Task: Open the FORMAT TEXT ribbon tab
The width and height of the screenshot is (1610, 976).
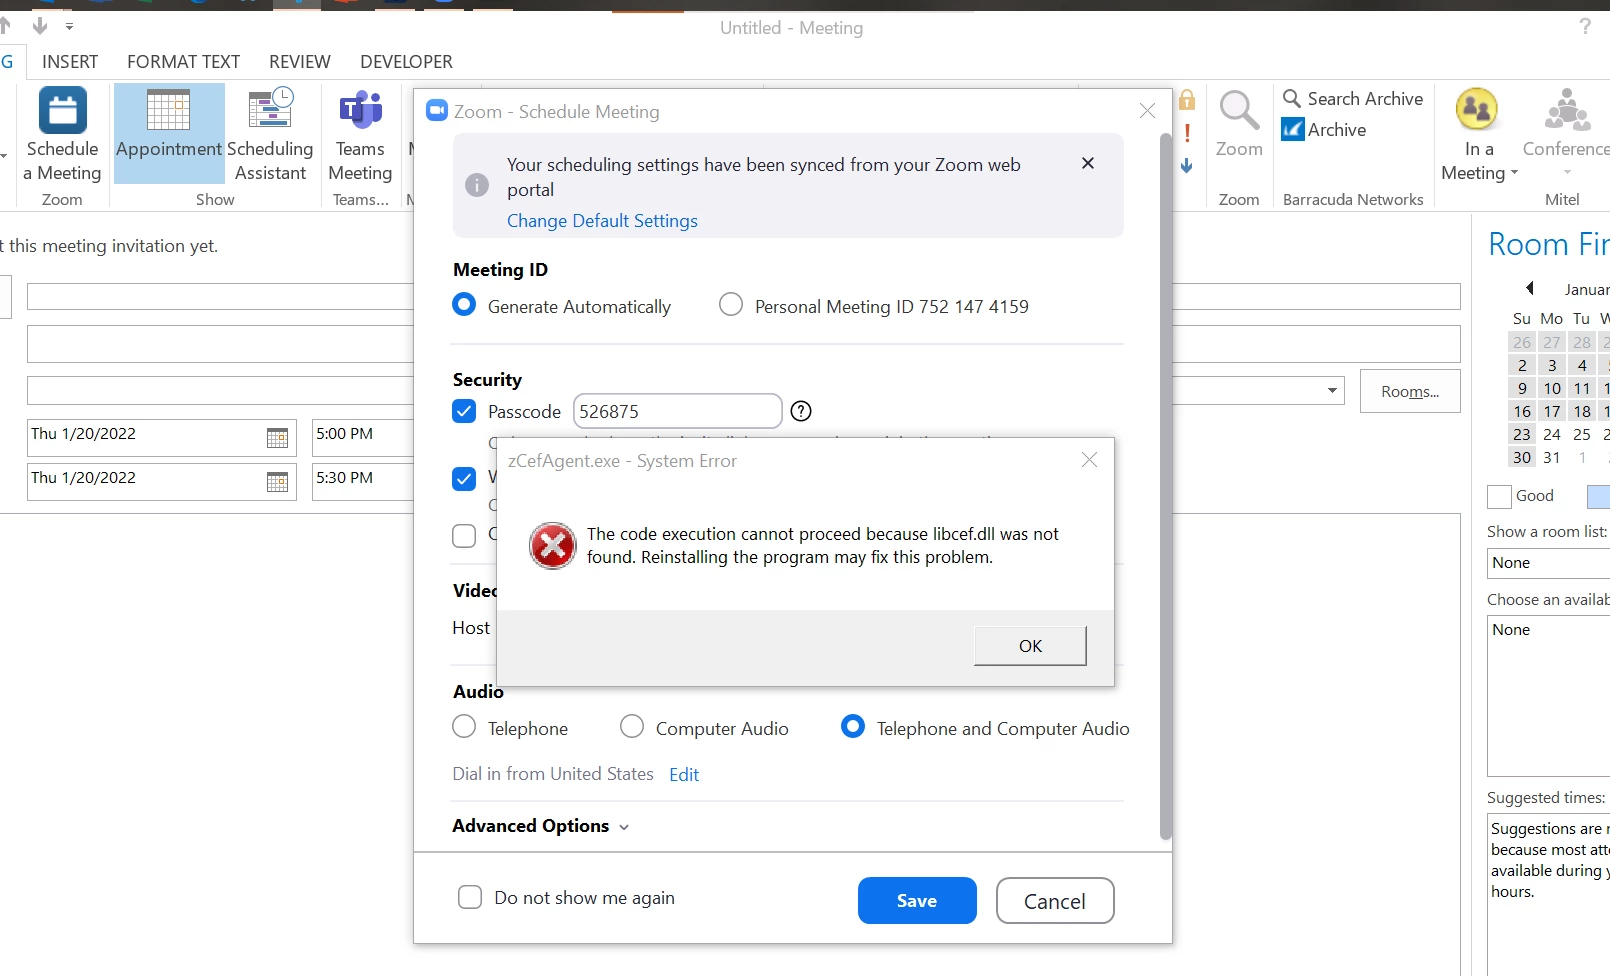Action: [x=183, y=62]
